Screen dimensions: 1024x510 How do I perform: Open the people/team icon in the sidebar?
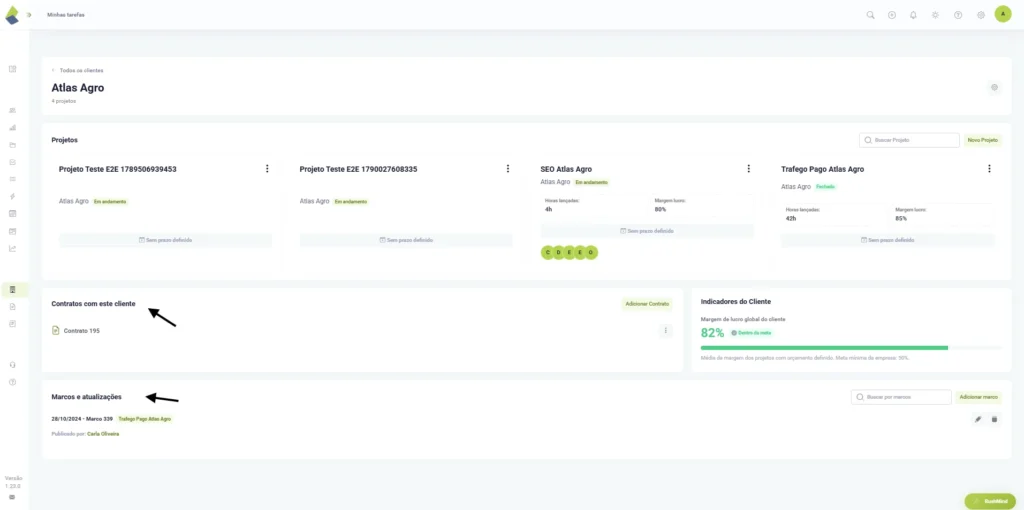(x=12, y=110)
